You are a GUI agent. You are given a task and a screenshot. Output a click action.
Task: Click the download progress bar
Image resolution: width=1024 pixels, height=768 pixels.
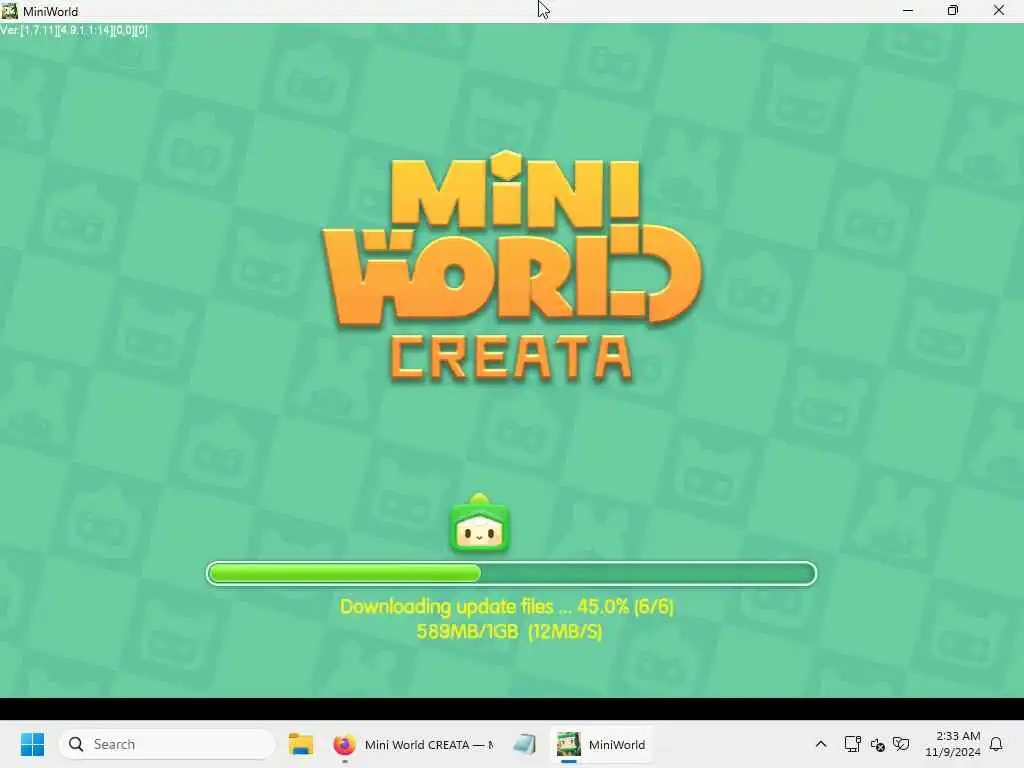511,573
